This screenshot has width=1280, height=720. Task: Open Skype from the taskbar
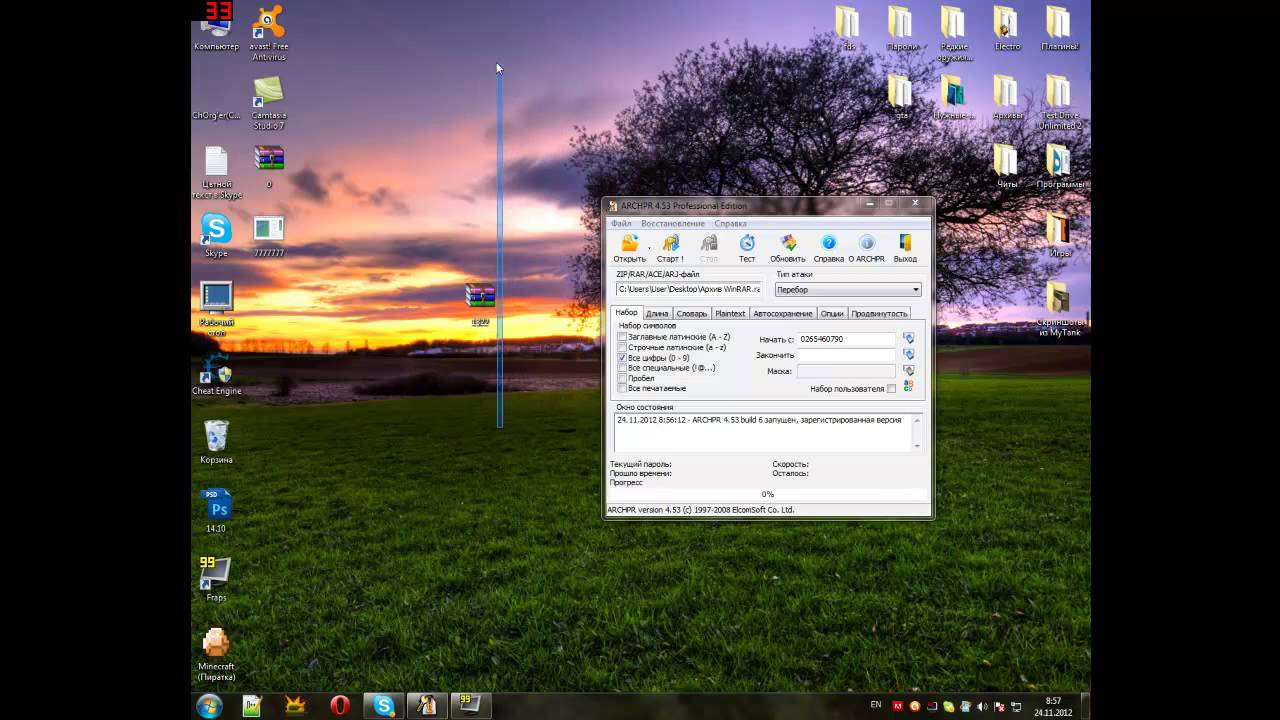point(384,705)
